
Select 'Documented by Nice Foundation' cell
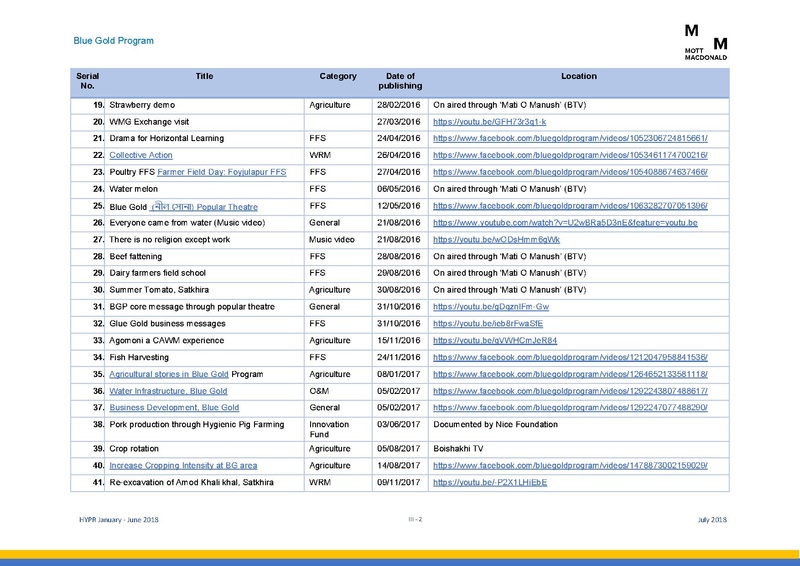(x=495, y=424)
